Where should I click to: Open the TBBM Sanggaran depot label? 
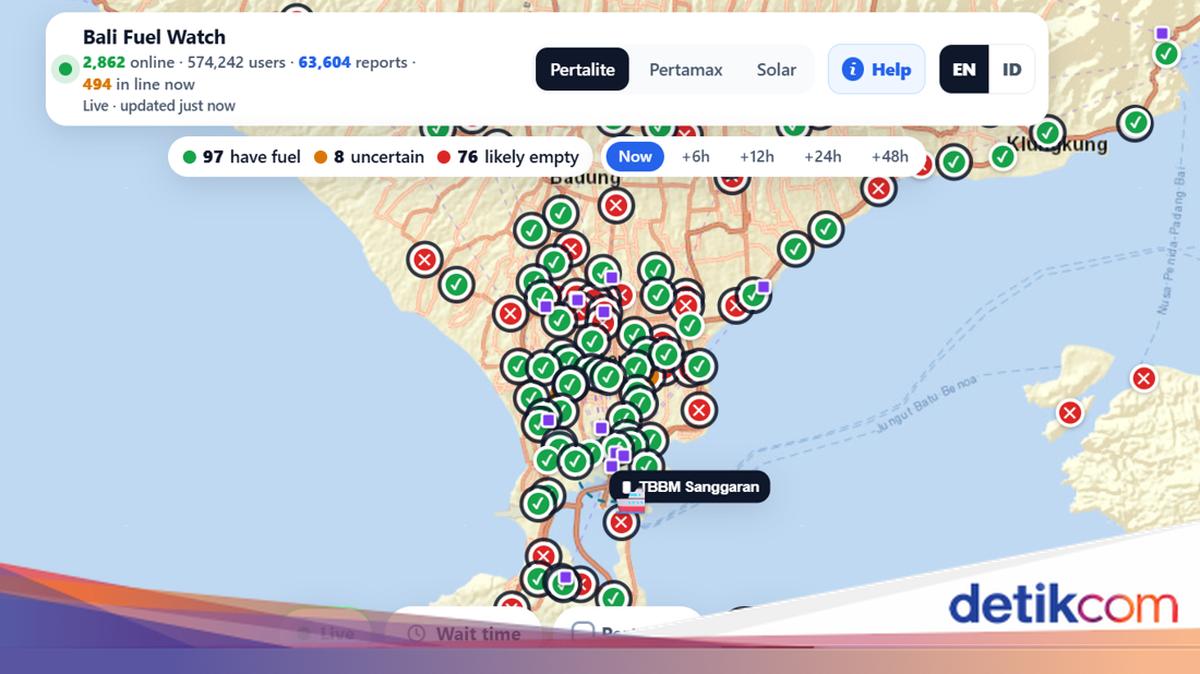pyautogui.click(x=690, y=487)
